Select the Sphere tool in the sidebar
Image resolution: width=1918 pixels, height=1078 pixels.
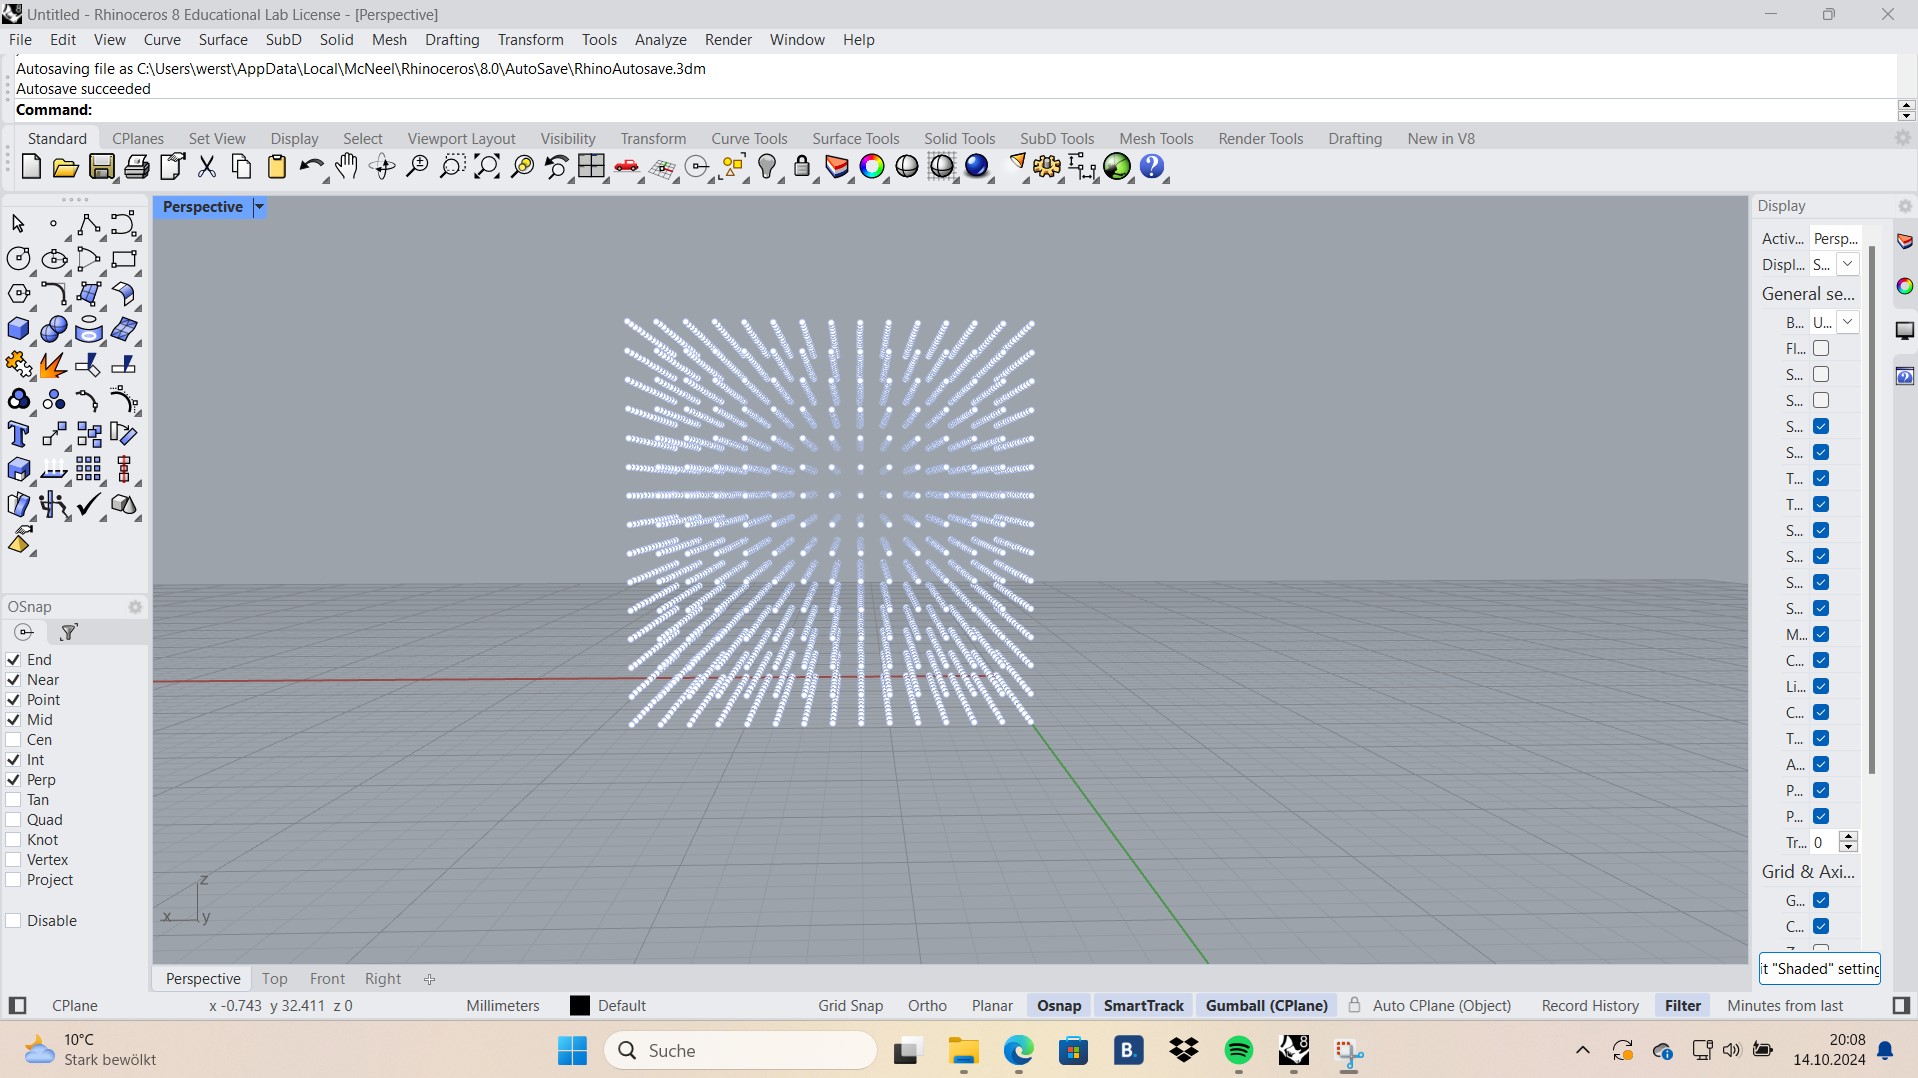click(x=53, y=329)
